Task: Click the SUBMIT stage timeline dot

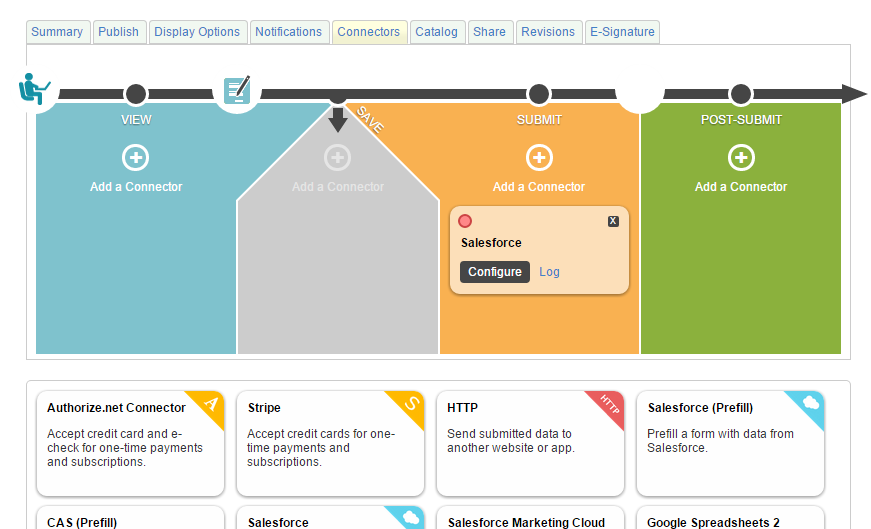Action: (539, 94)
